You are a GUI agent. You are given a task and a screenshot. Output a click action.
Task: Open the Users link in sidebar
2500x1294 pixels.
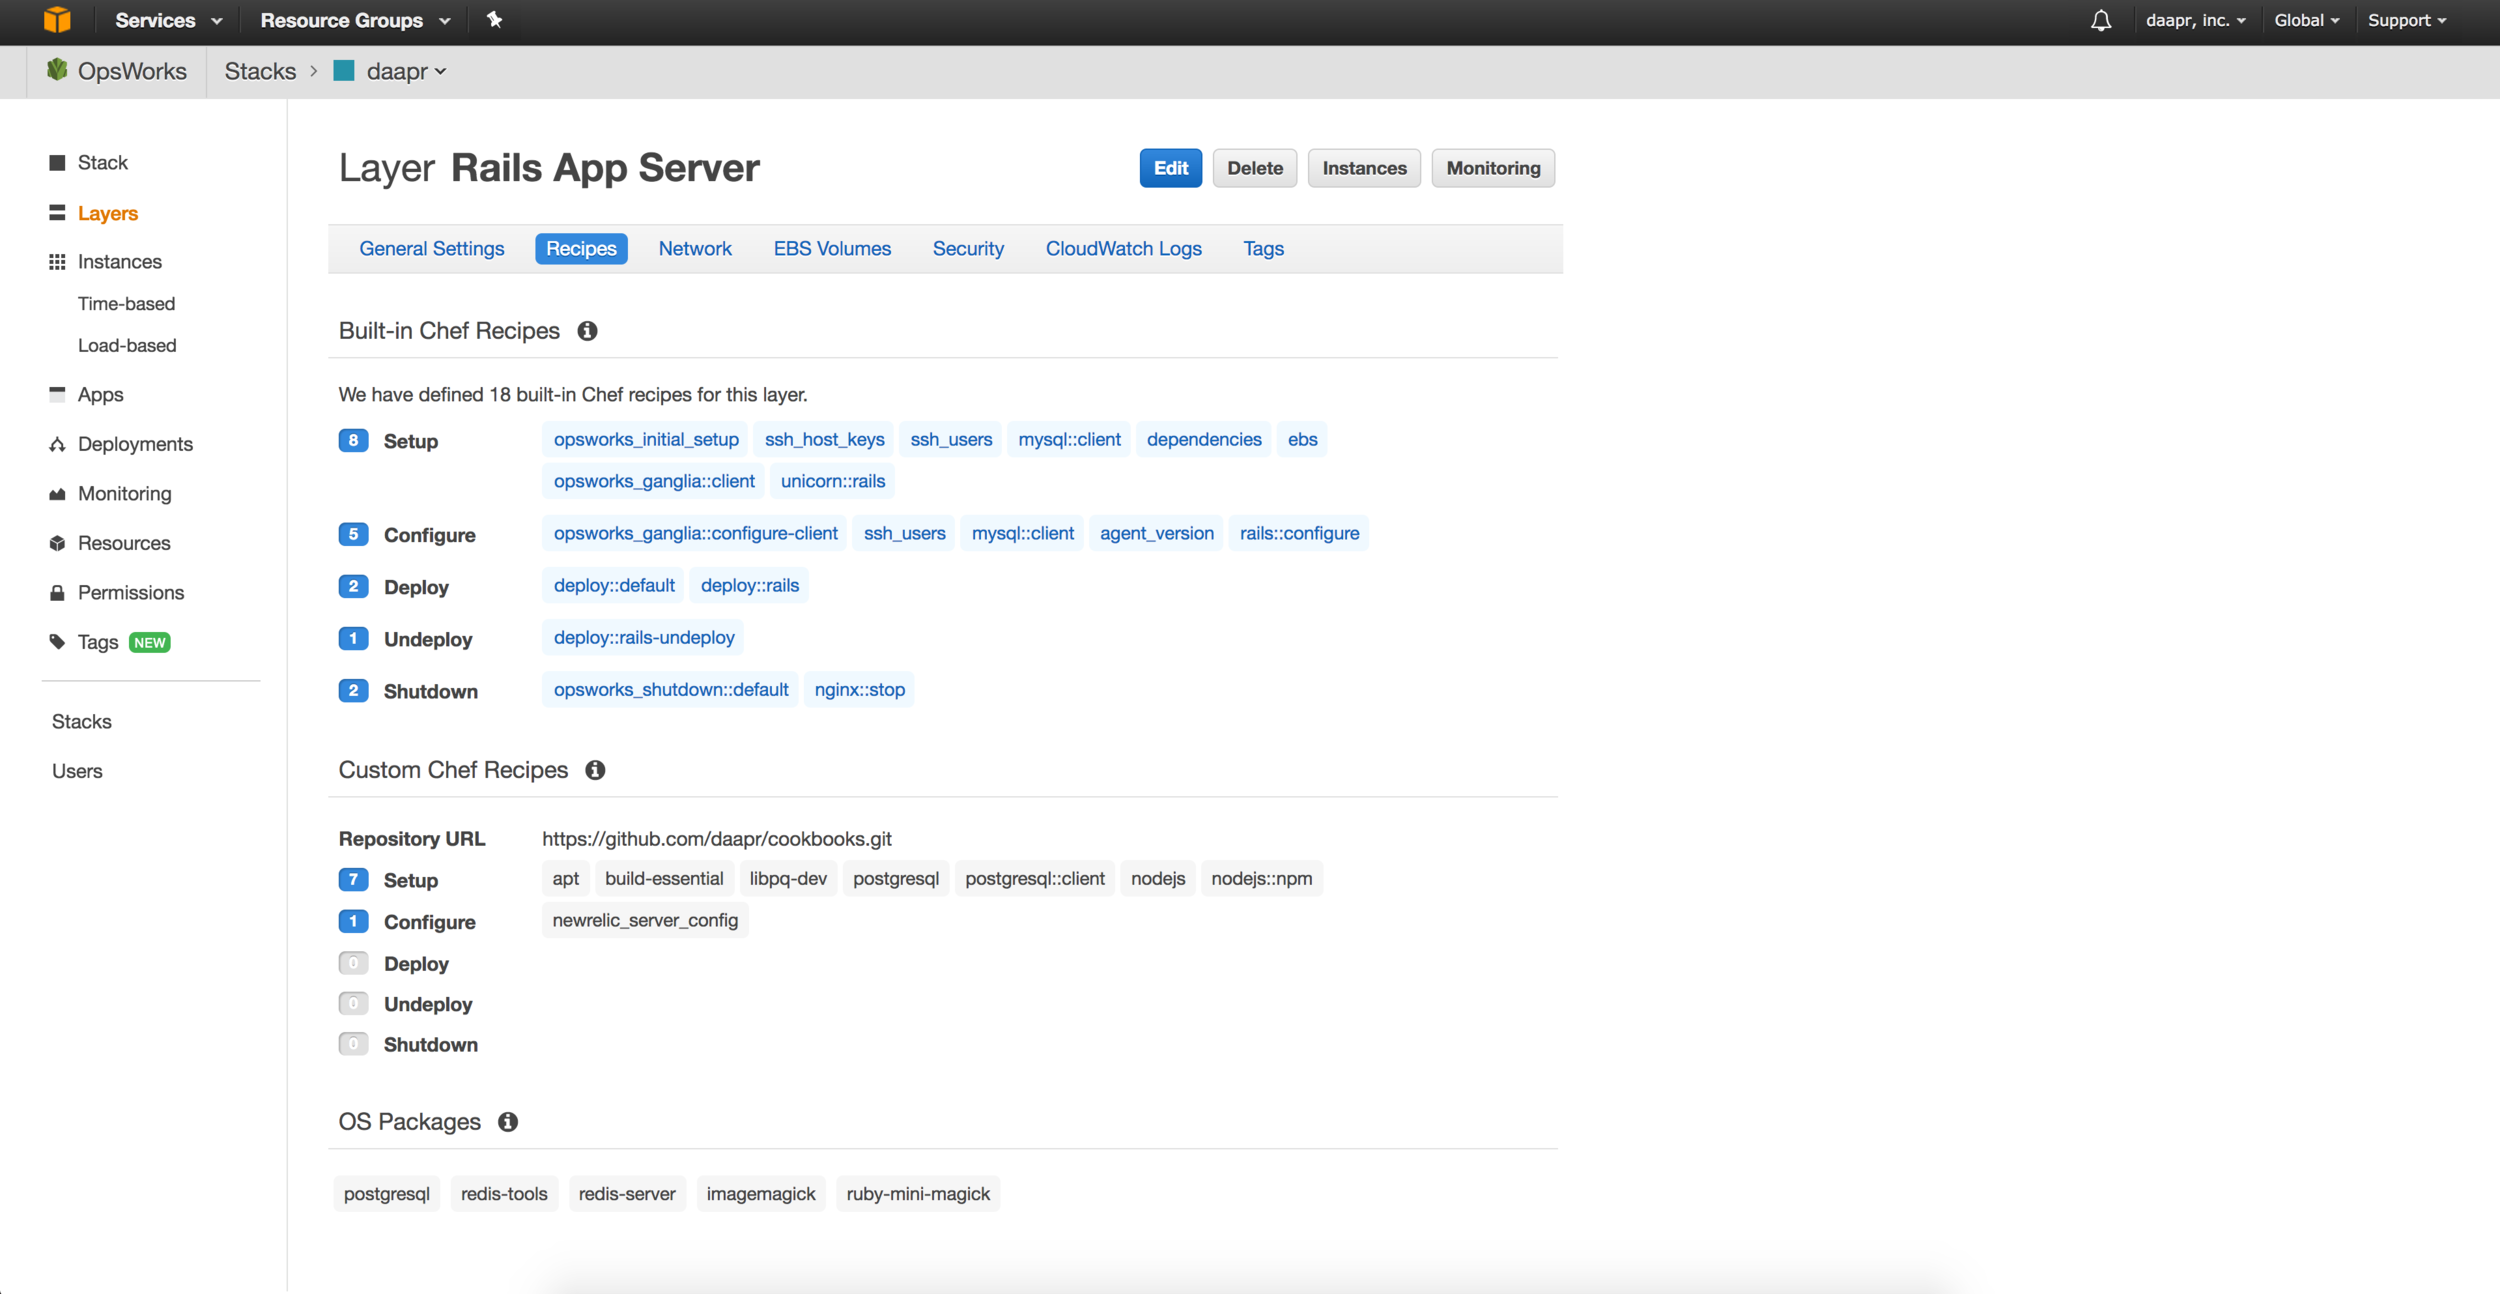pos(77,772)
